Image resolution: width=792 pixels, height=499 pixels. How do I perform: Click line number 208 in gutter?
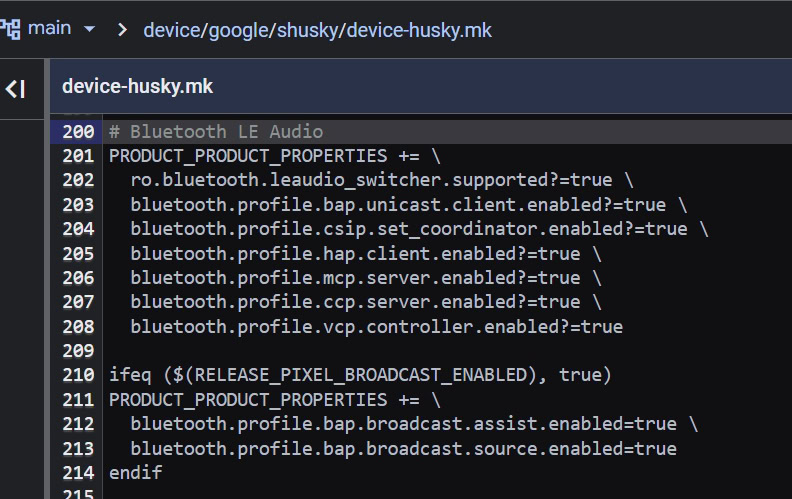click(78, 326)
